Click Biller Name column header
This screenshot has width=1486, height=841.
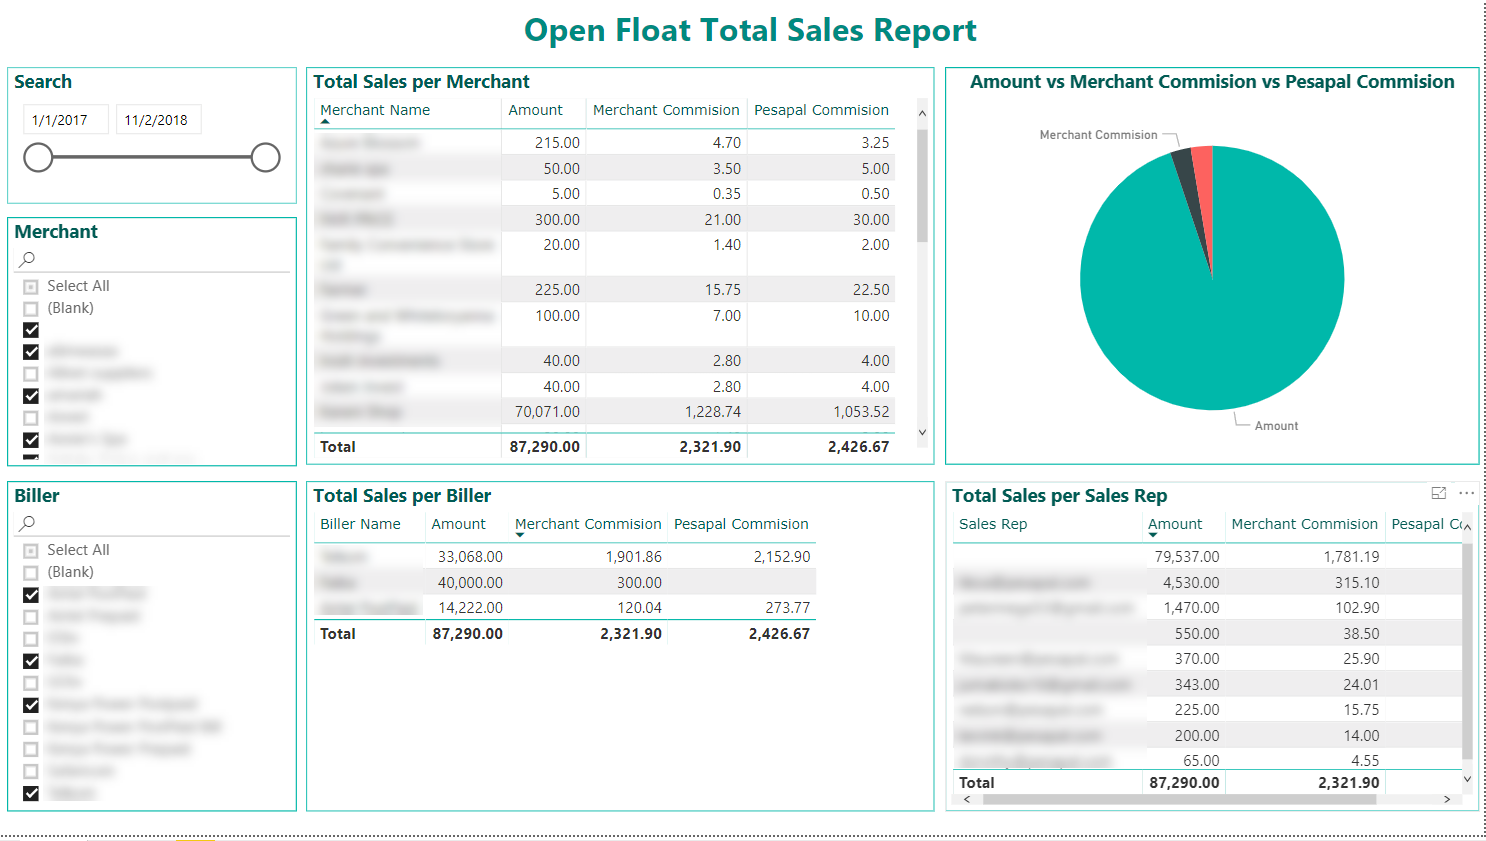(360, 524)
